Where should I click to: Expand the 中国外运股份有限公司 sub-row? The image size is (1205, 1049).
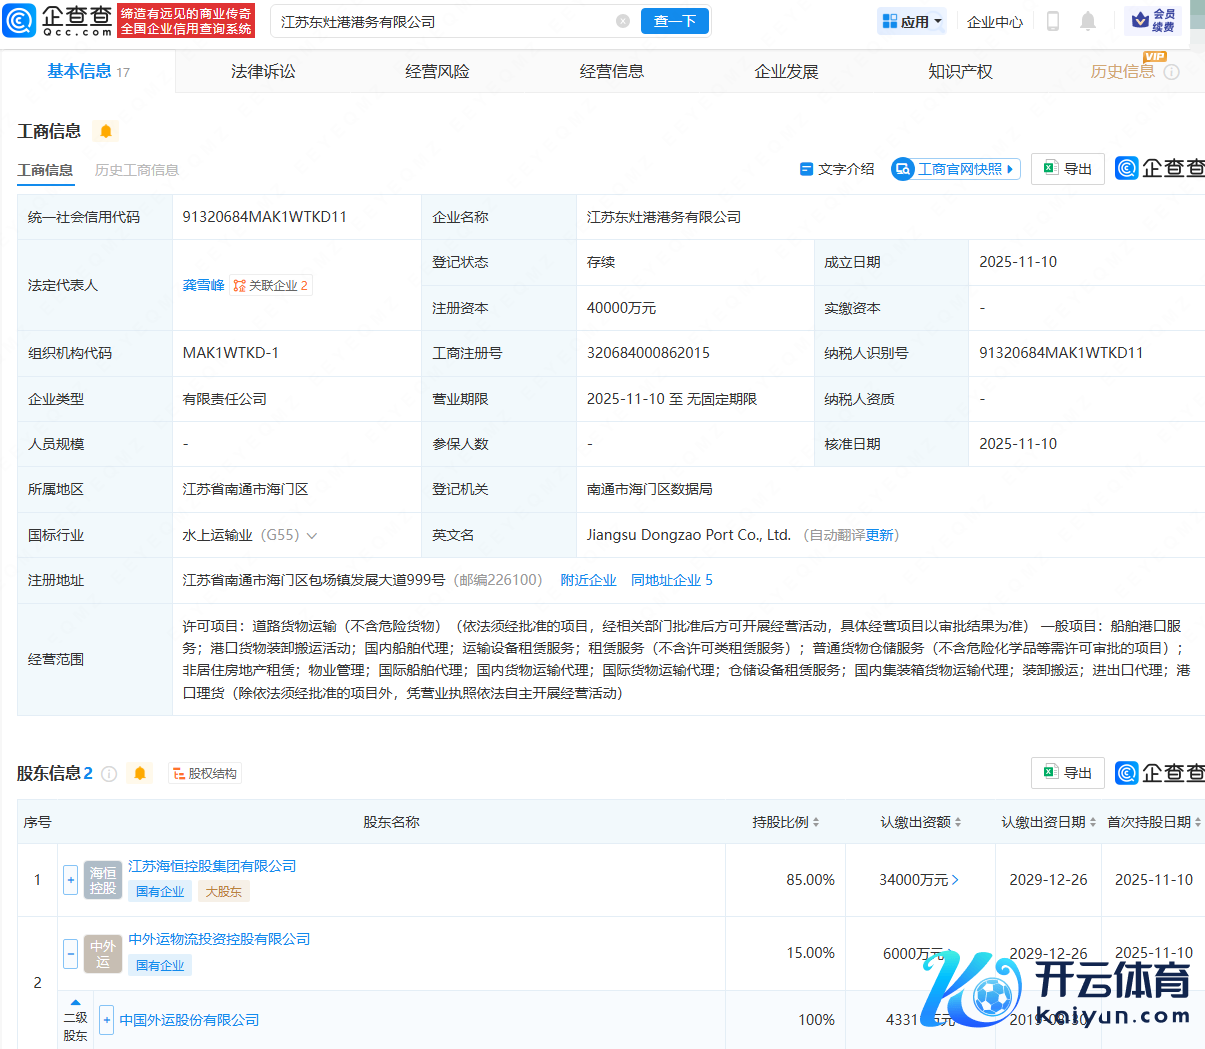[106, 1020]
